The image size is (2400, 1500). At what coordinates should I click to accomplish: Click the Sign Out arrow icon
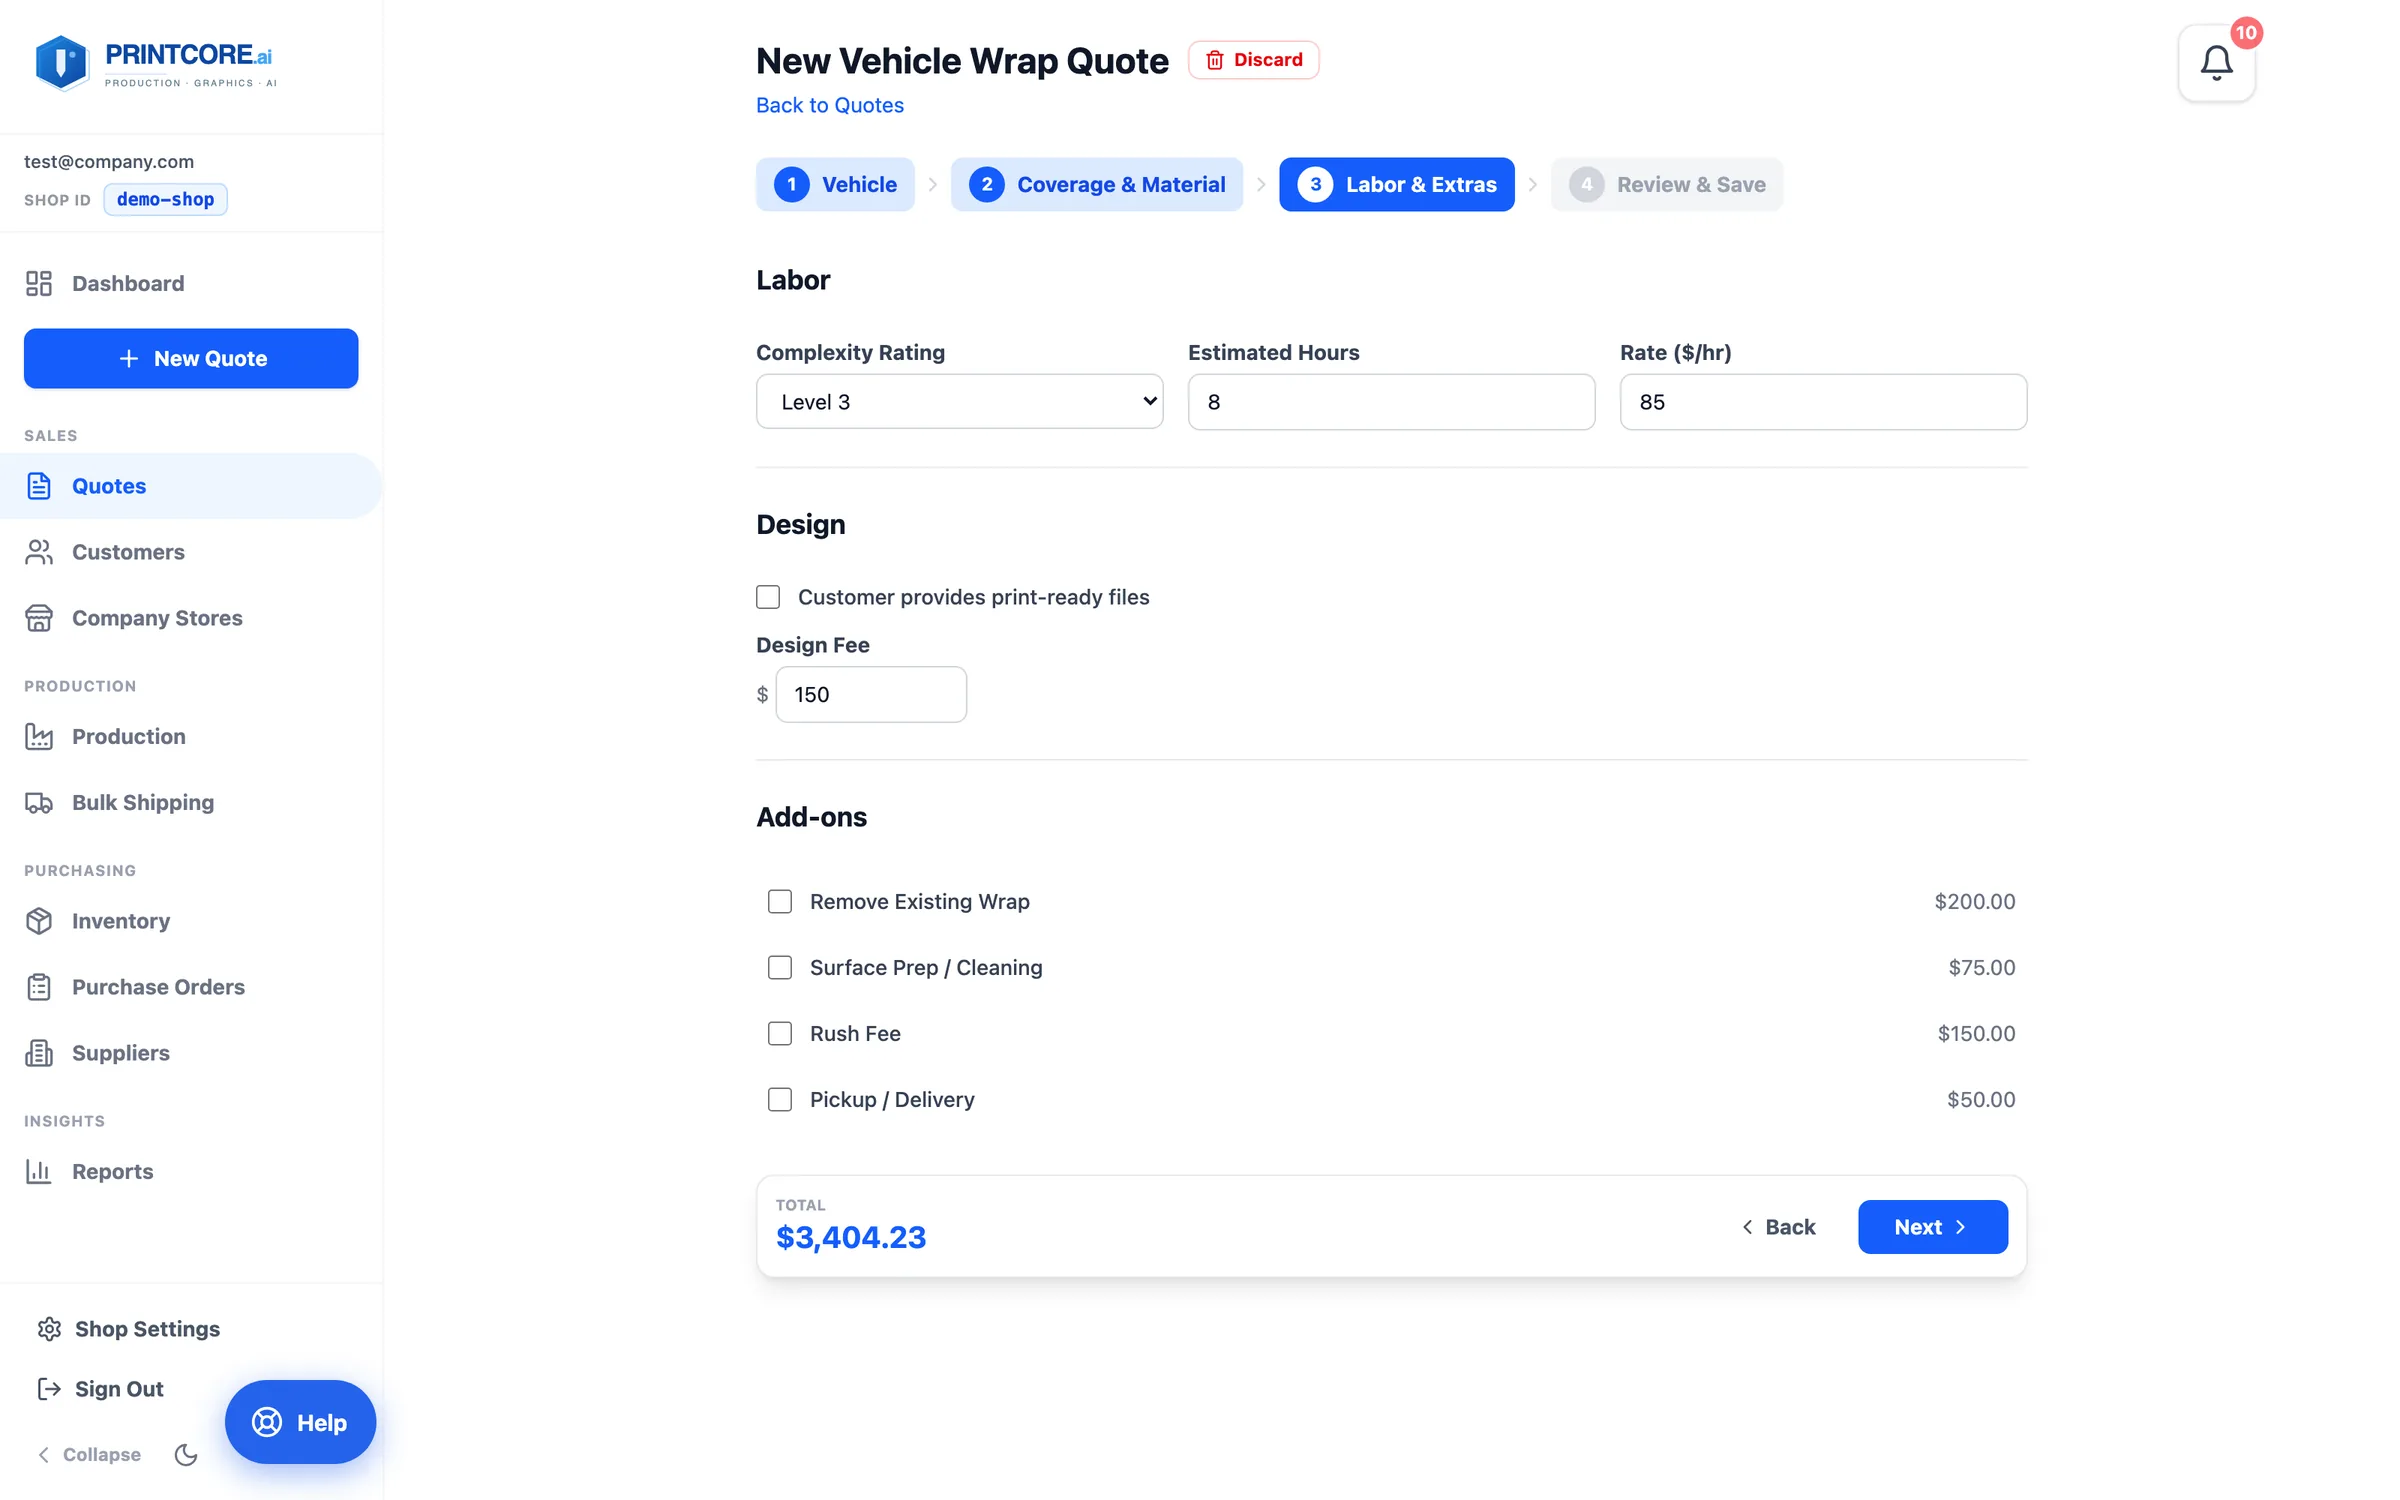[49, 1389]
